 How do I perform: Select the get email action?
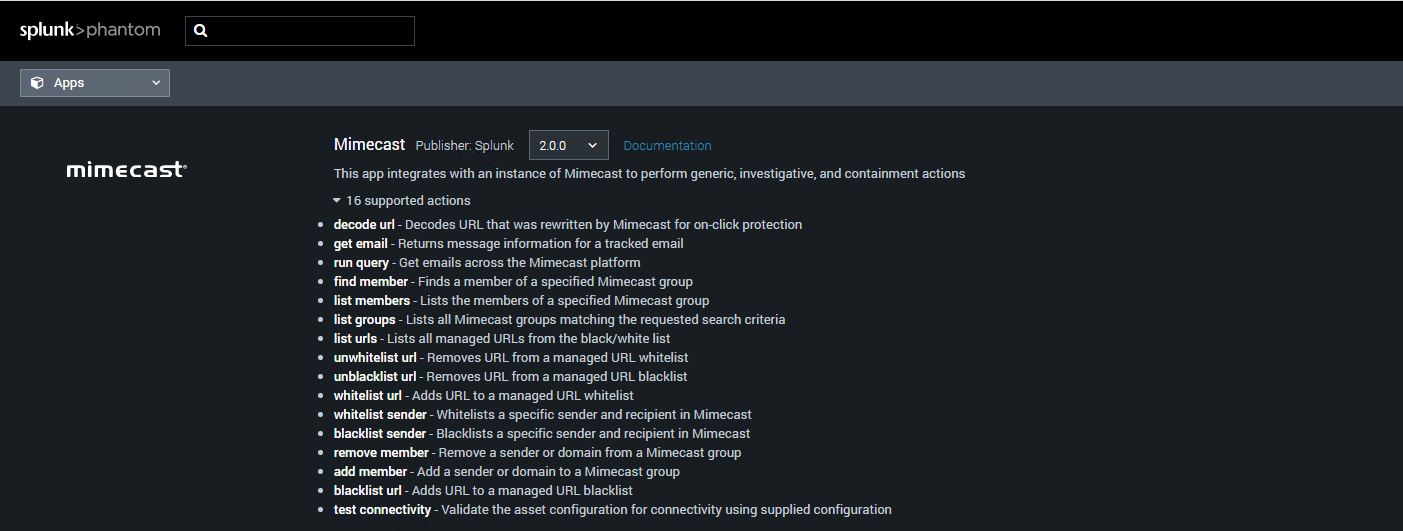[360, 244]
